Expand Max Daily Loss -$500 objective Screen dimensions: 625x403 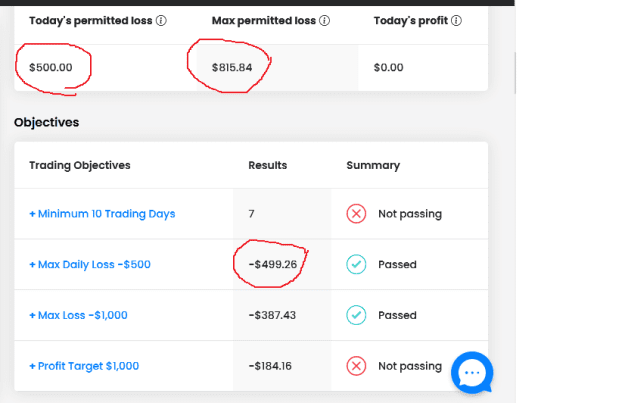click(x=90, y=265)
